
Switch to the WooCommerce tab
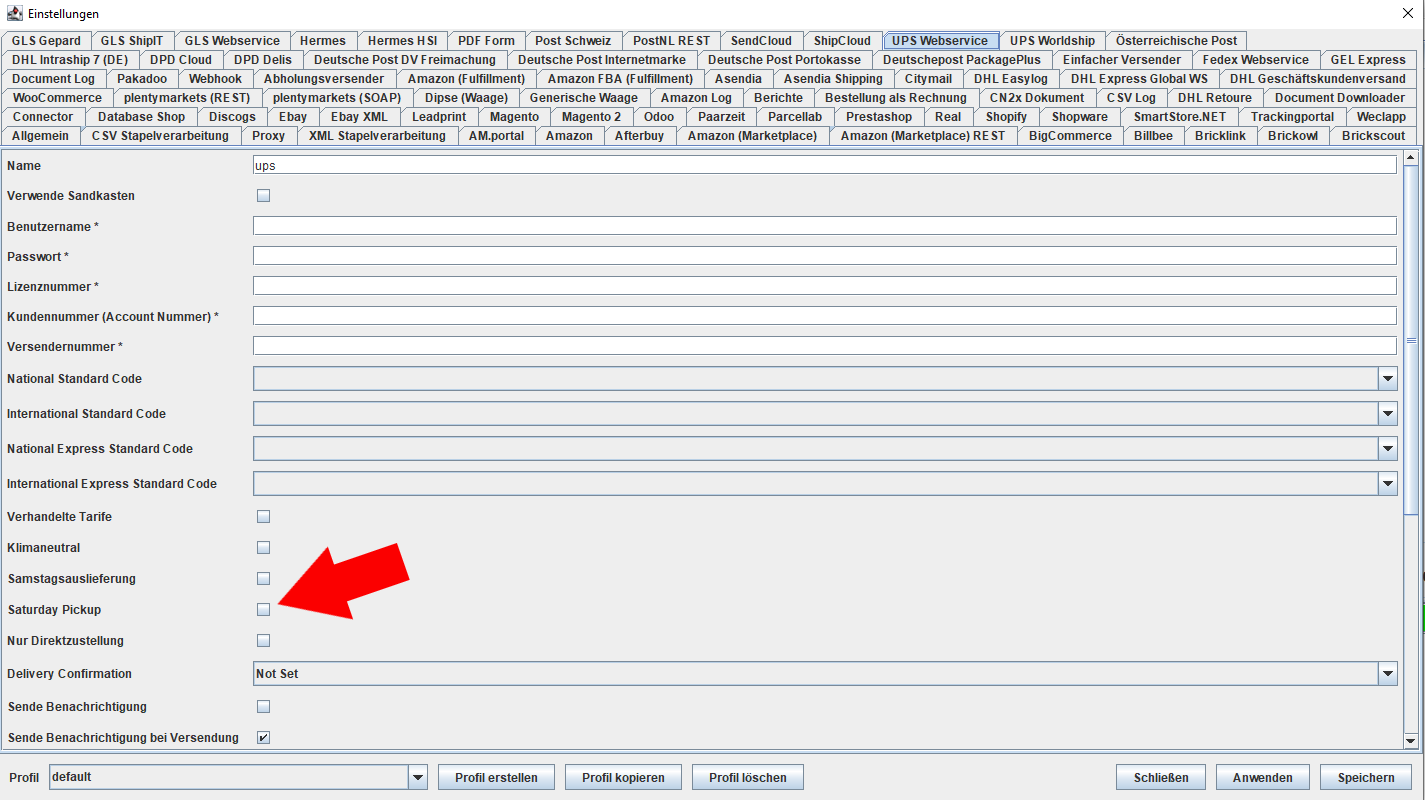[57, 98]
